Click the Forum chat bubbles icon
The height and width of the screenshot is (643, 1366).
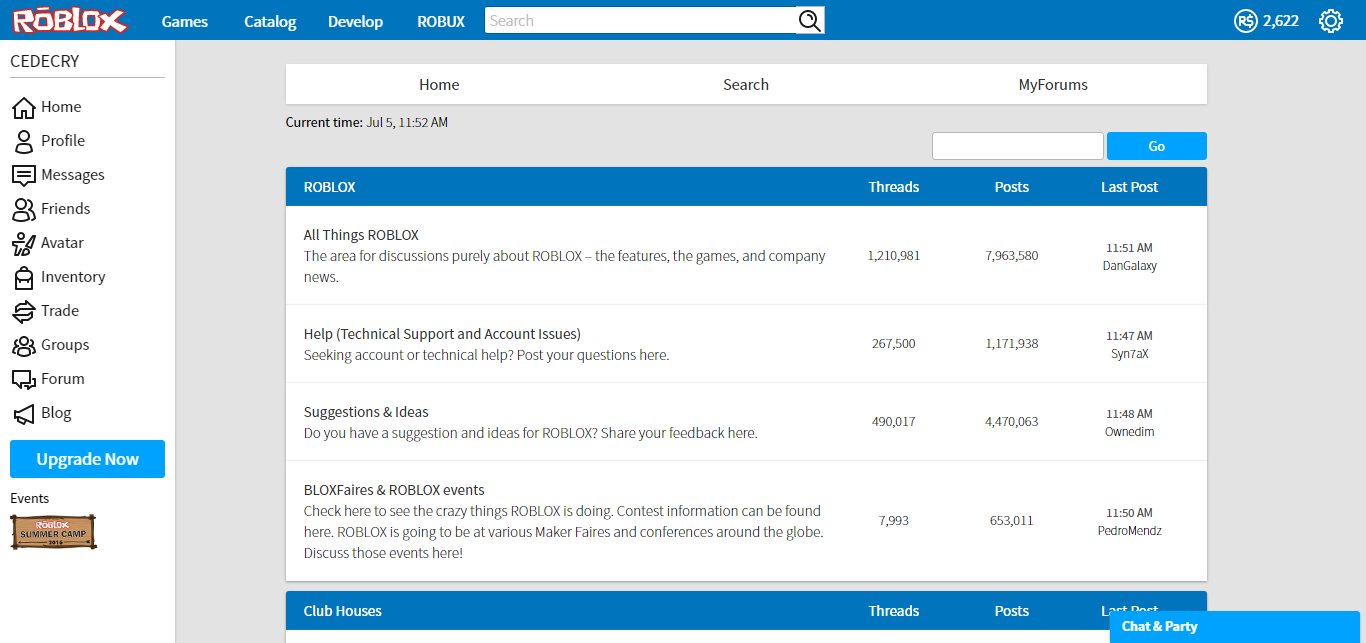pyautogui.click(x=24, y=379)
